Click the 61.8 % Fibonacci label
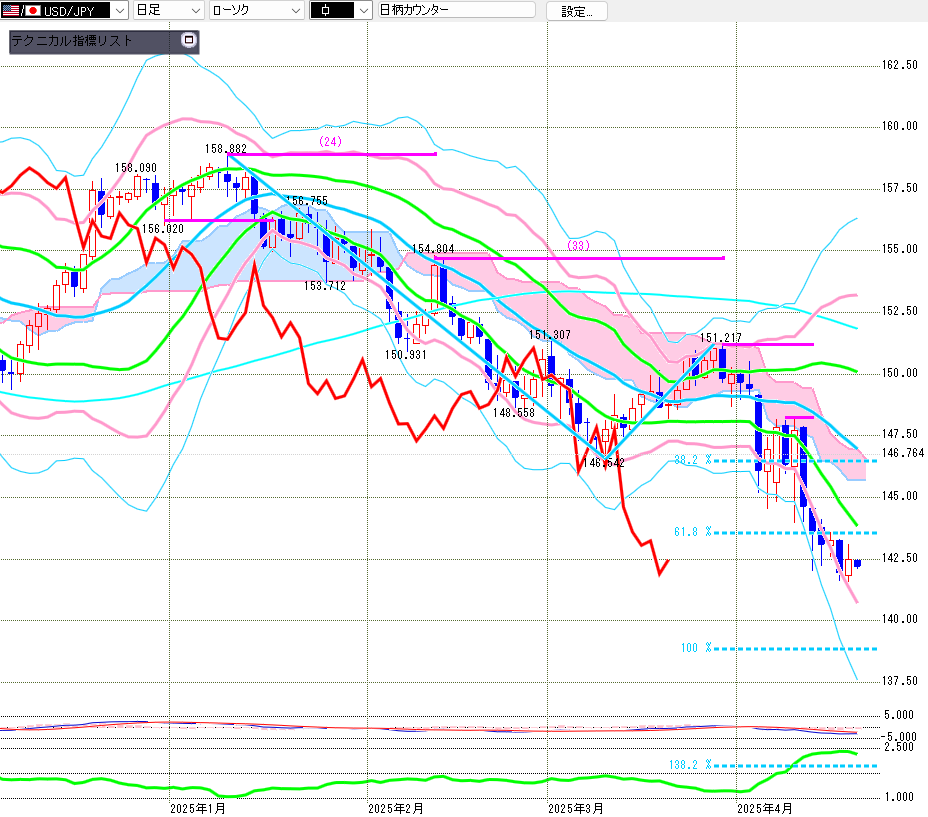This screenshot has height=817, width=928. coord(692,532)
